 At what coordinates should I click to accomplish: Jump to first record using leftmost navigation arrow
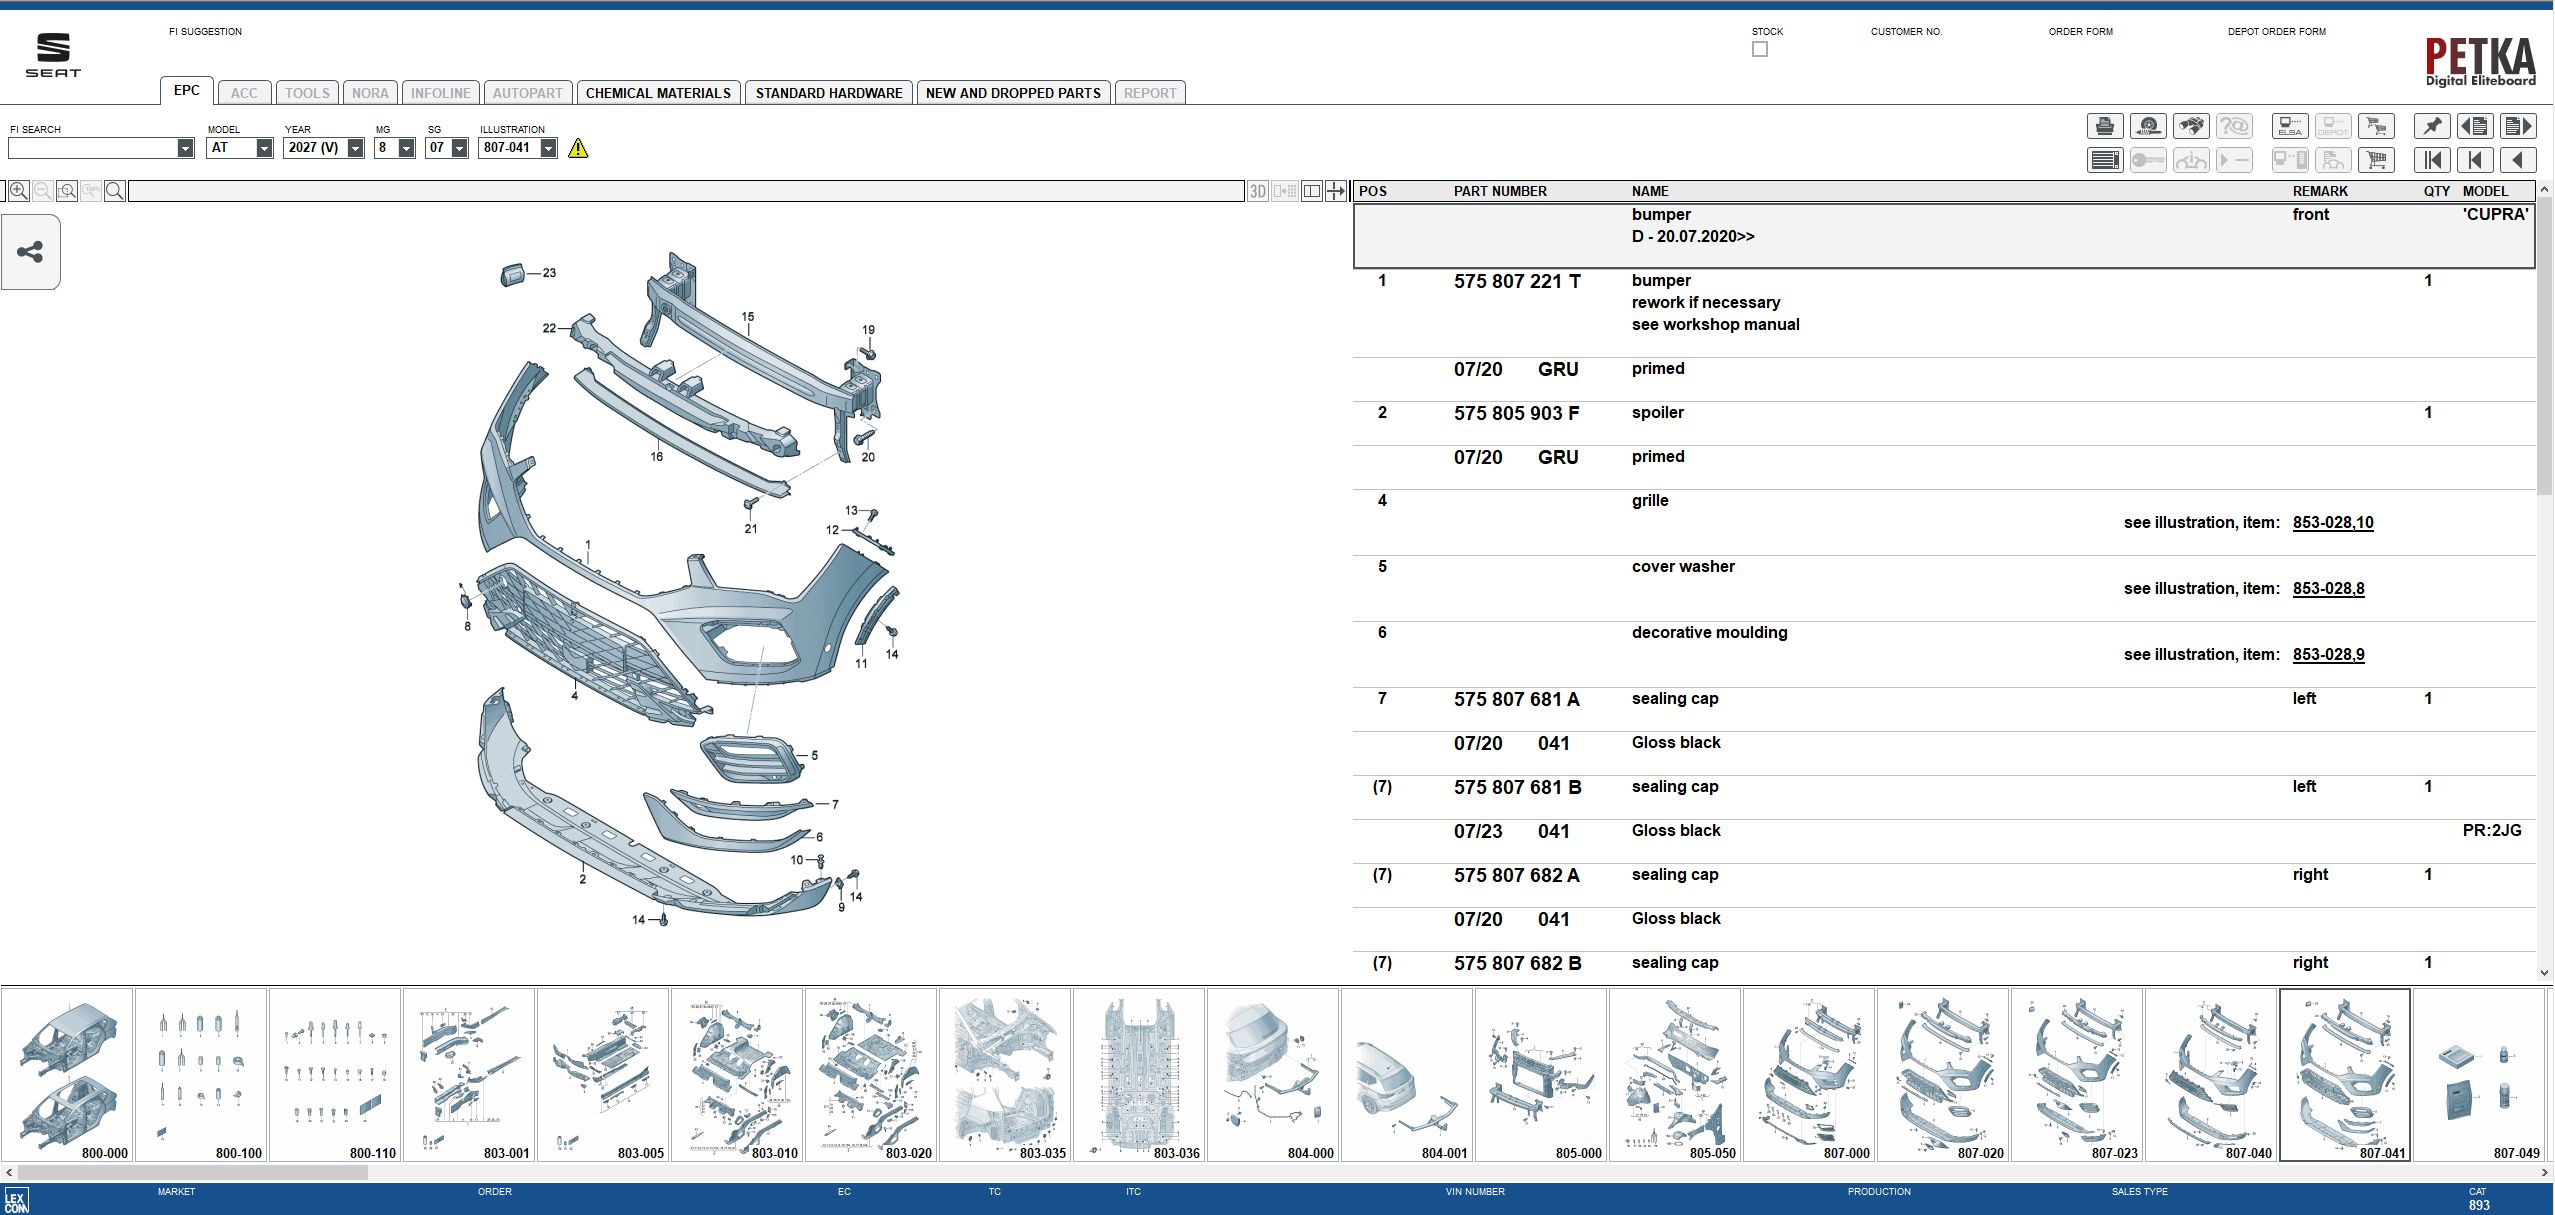2433,159
